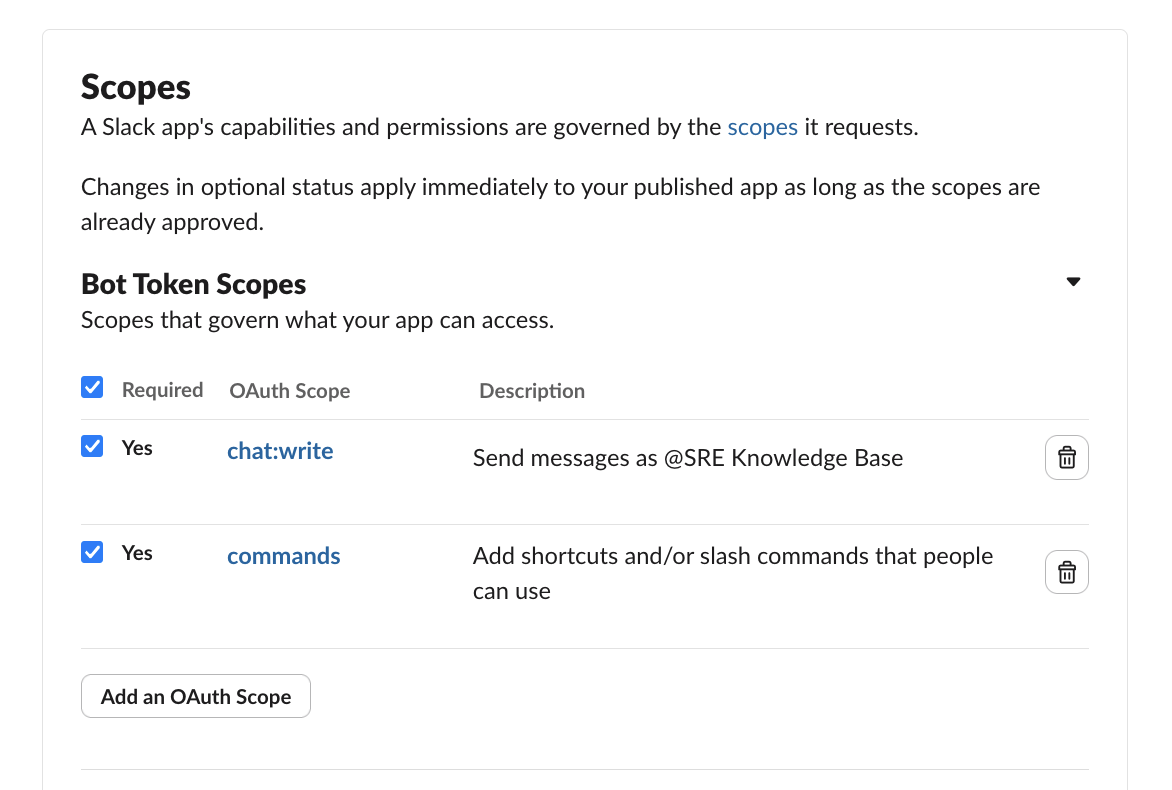The height and width of the screenshot is (790, 1172).
Task: Click the 'Scopes that govern' subtitle text
Action: (317, 321)
